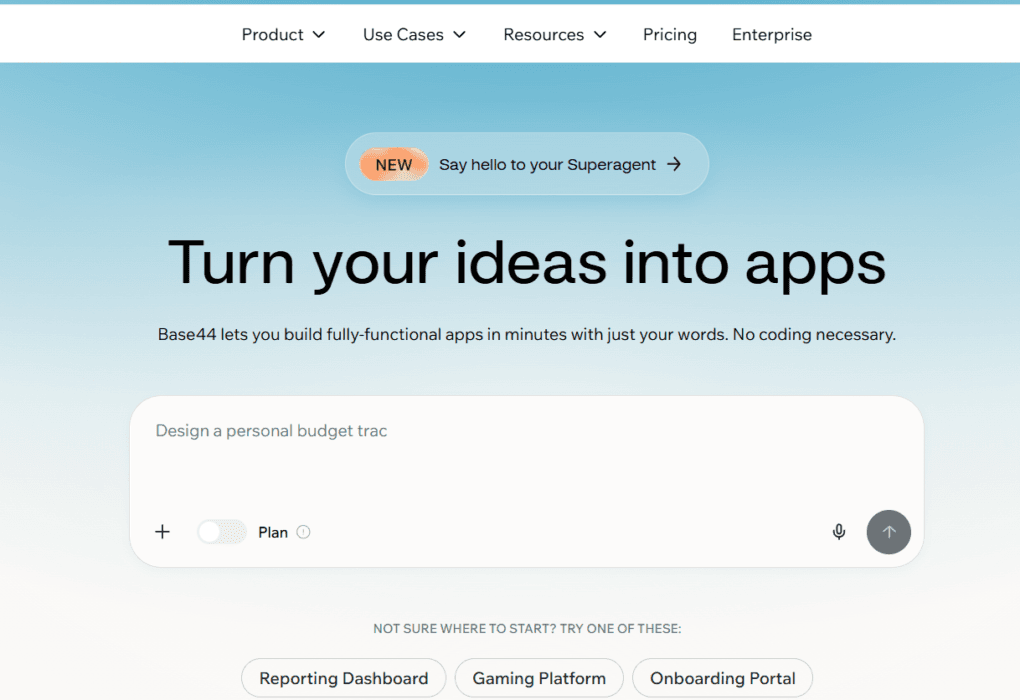Viewport: 1020px width, 700px height.
Task: Click the right arrow after Superagent text
Action: pyautogui.click(x=674, y=165)
